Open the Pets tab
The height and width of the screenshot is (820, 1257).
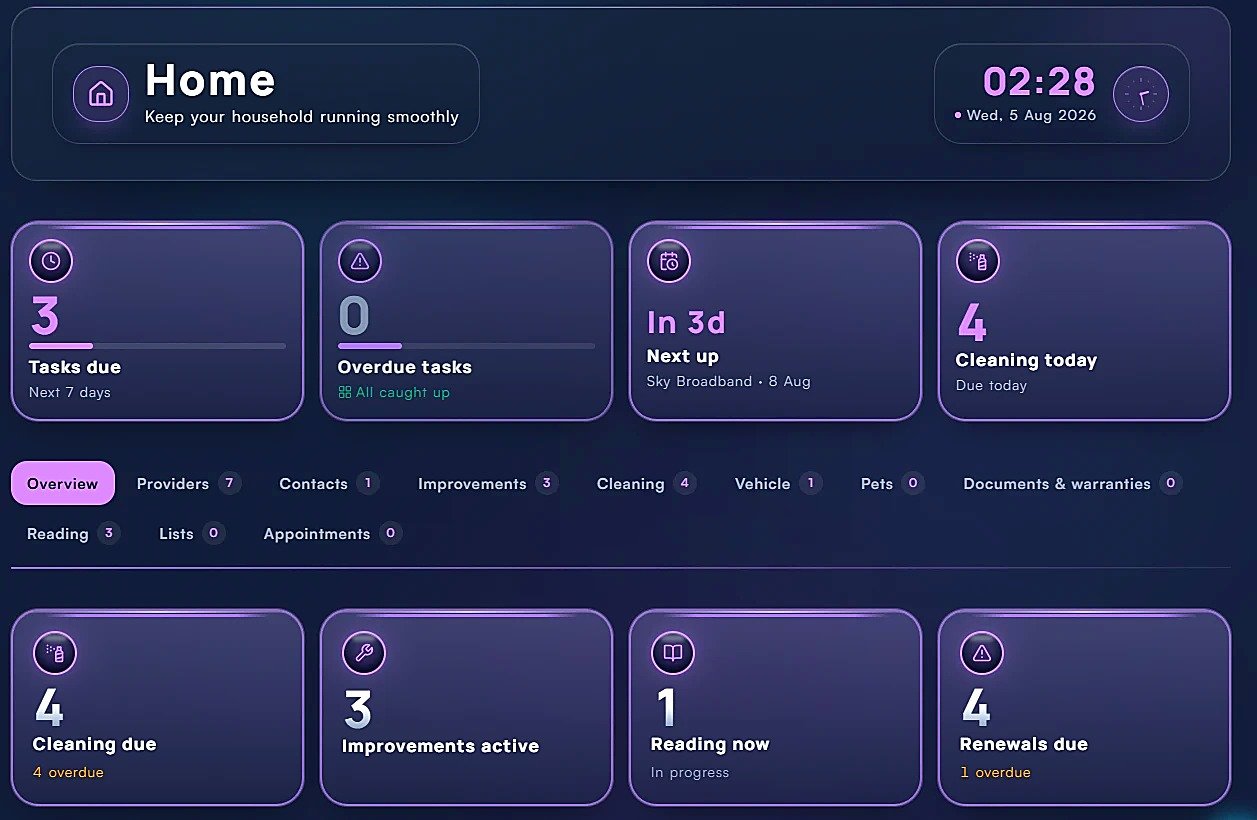(892, 484)
